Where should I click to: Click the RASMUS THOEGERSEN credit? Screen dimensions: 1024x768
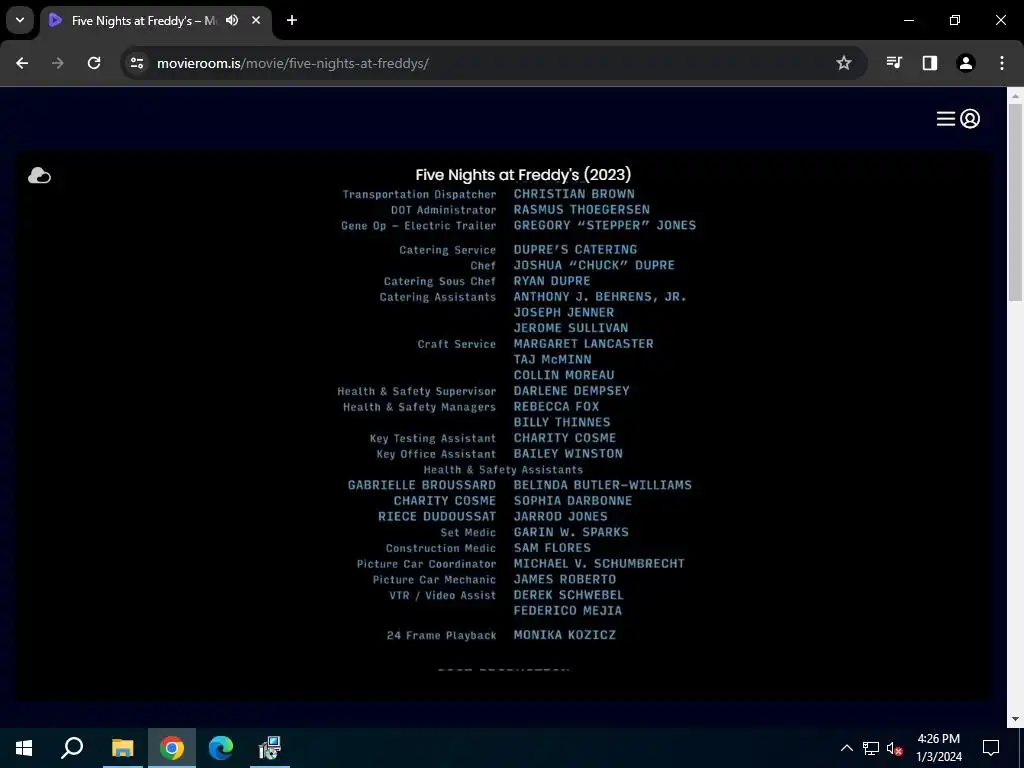tap(582, 210)
